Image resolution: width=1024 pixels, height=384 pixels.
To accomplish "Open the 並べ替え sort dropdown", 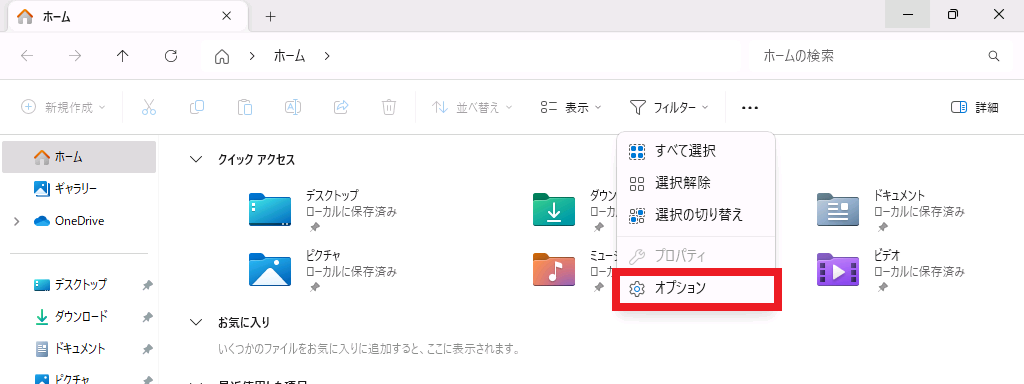I will (x=472, y=108).
